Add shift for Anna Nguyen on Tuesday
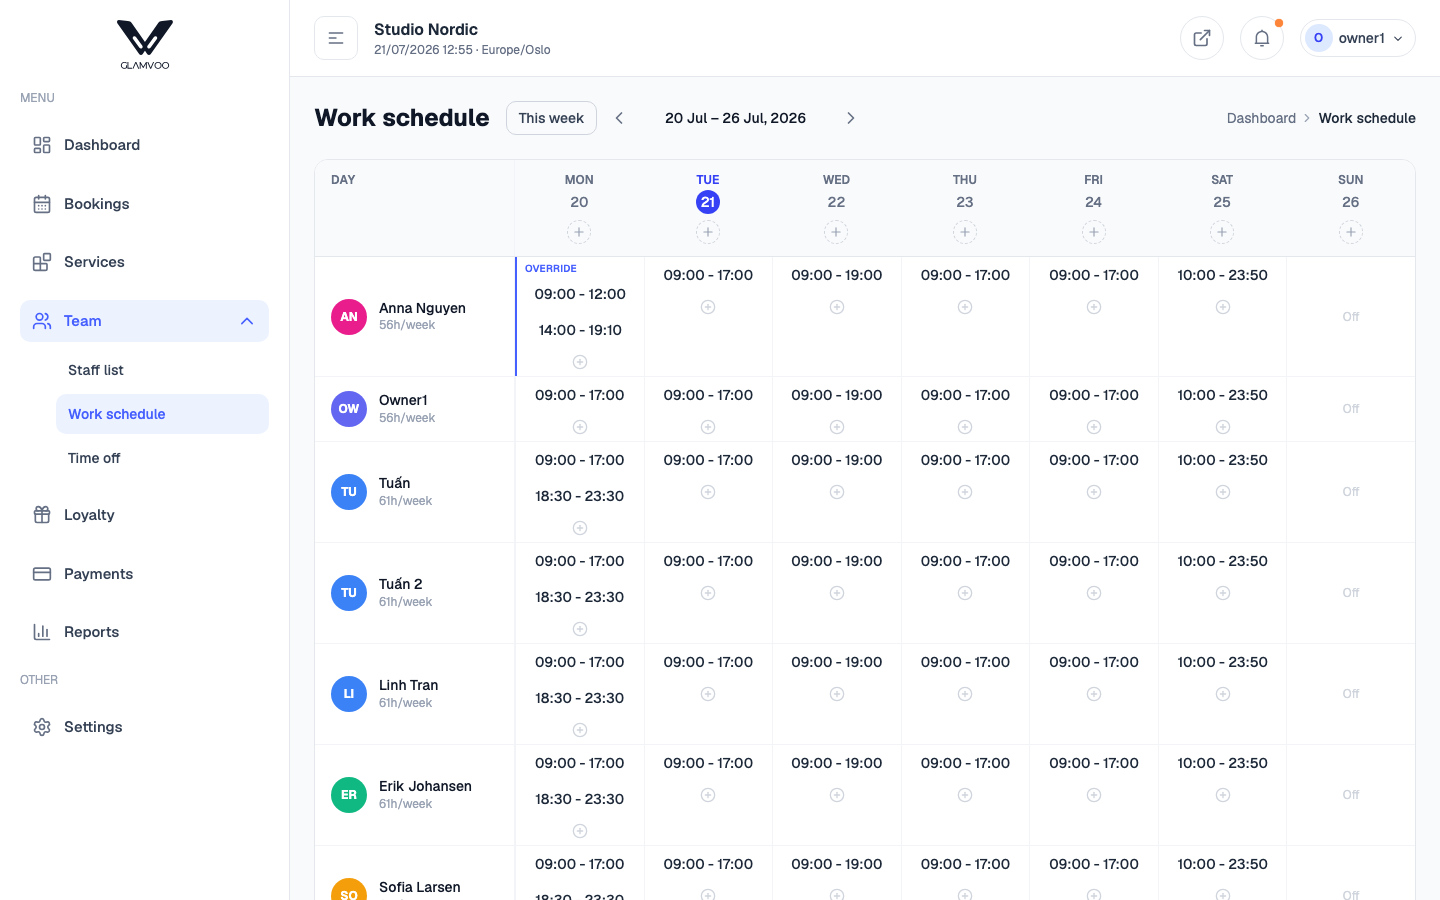Image resolution: width=1440 pixels, height=900 pixels. [x=708, y=307]
